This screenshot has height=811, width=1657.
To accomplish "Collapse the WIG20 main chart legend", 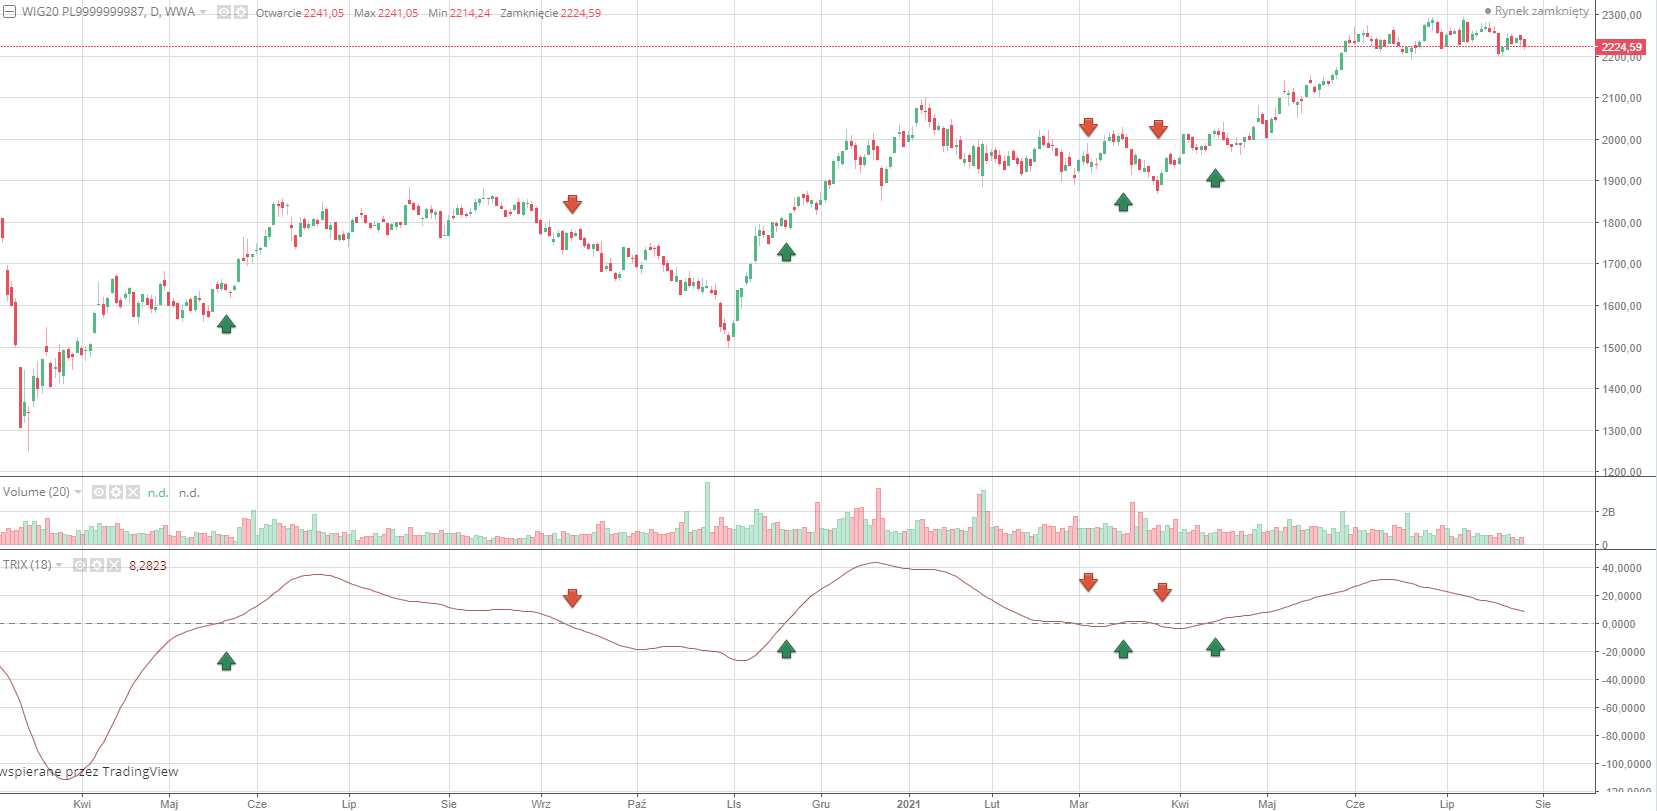I will click(9, 12).
